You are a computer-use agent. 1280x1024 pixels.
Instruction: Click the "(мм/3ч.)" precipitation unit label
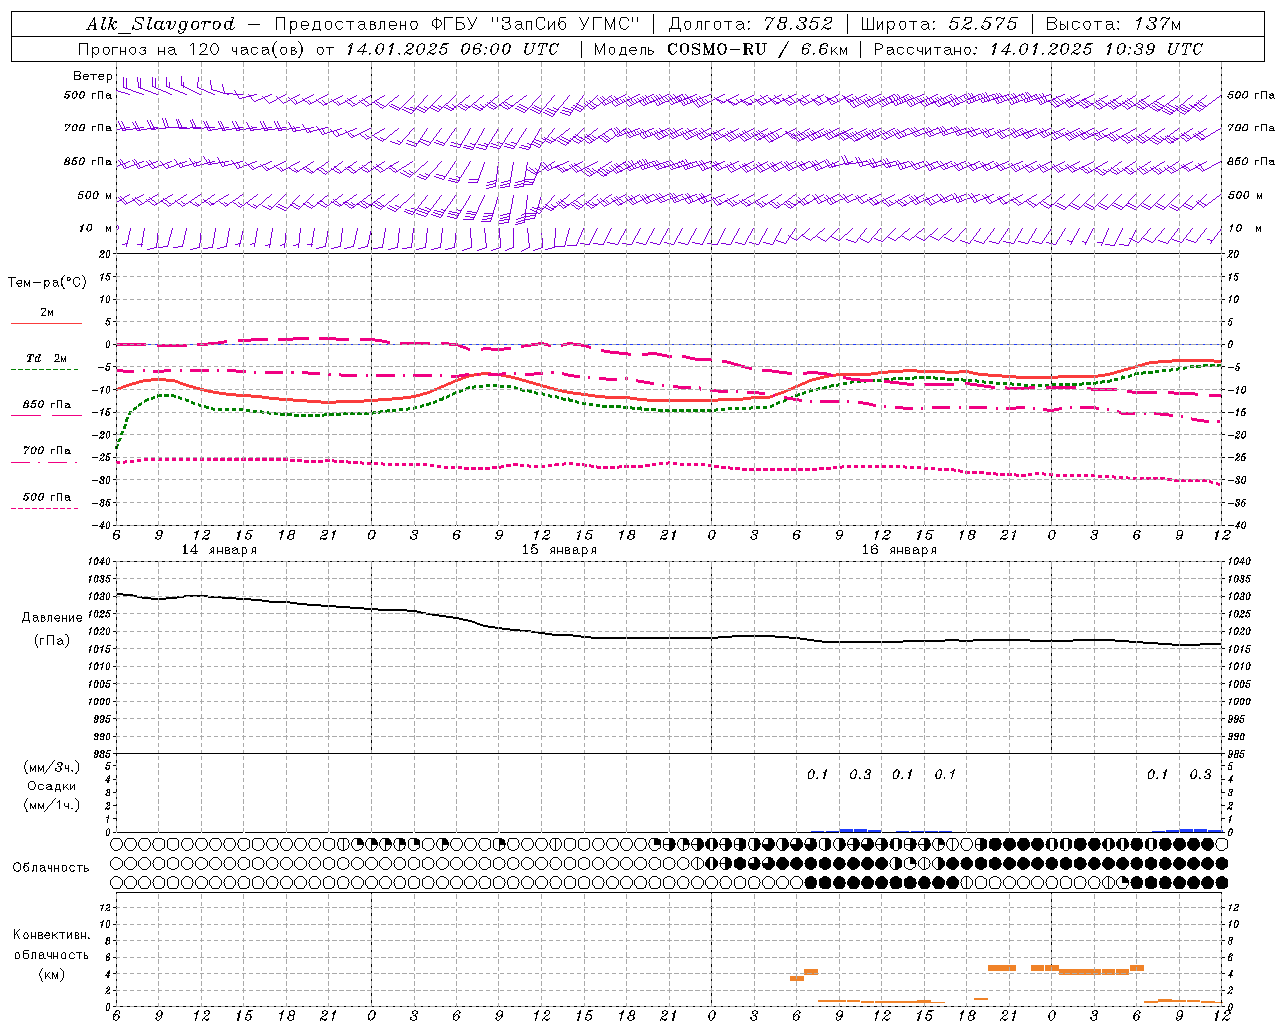coord(52,767)
